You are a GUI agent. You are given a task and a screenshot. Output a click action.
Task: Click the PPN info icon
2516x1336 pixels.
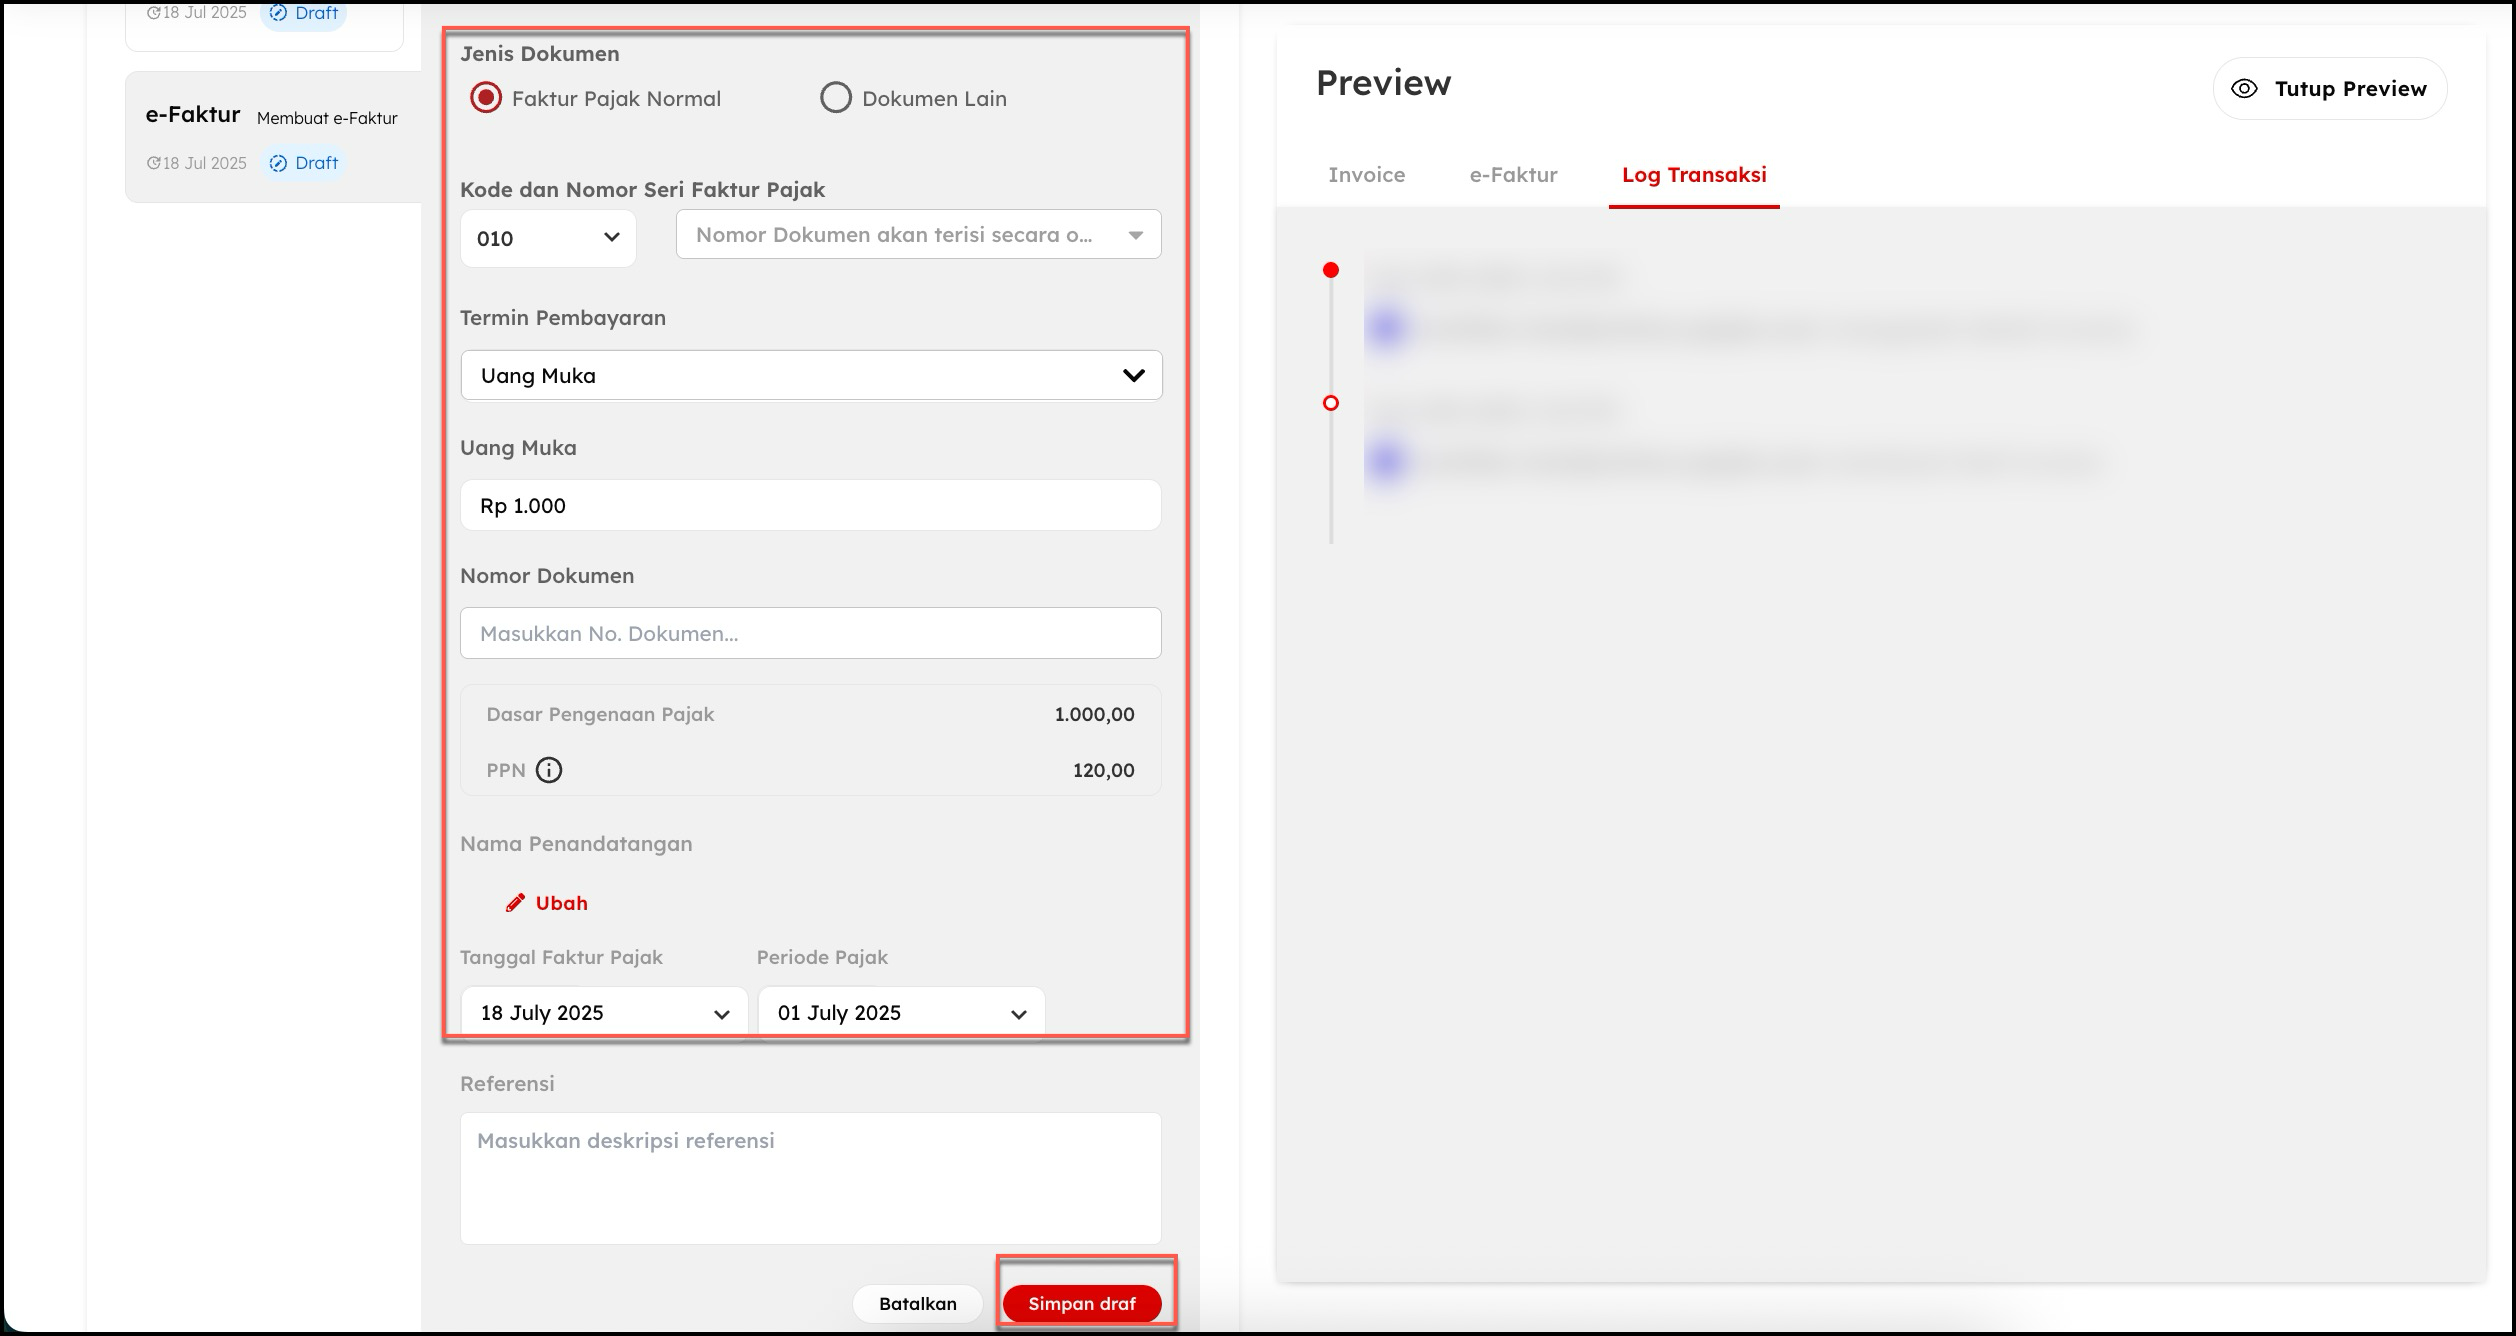(x=549, y=770)
